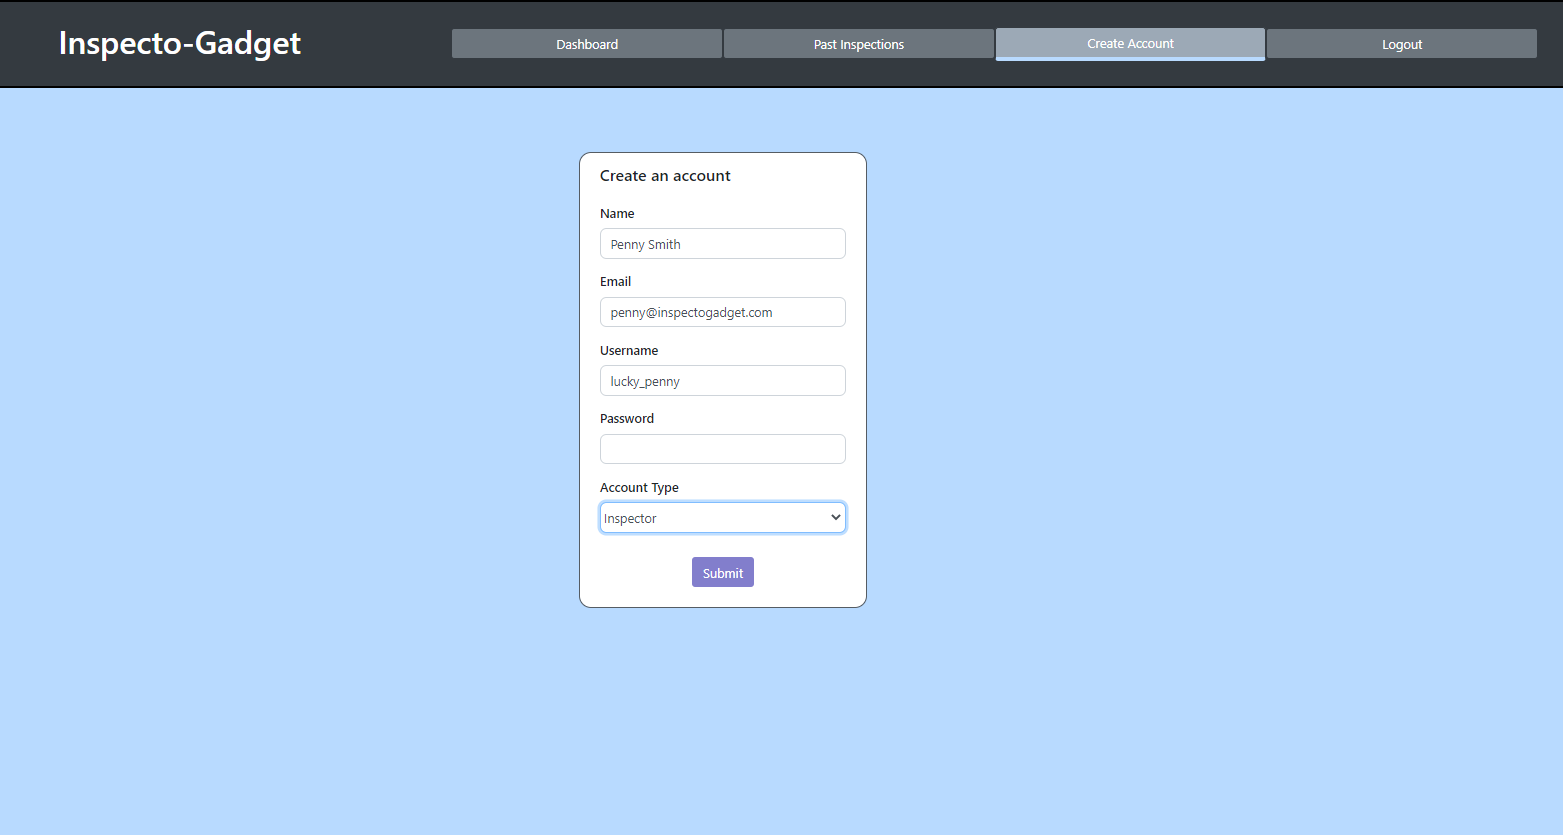Click the Email label text
The width and height of the screenshot is (1563, 835).
click(x=615, y=281)
